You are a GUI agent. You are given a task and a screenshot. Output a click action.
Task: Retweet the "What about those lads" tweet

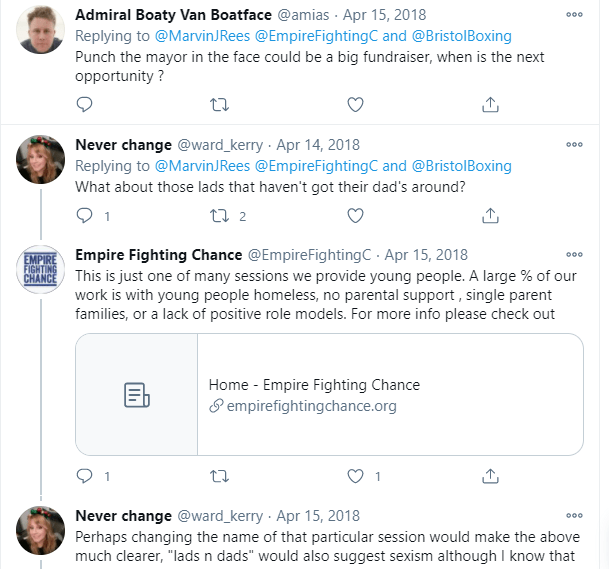(x=220, y=215)
